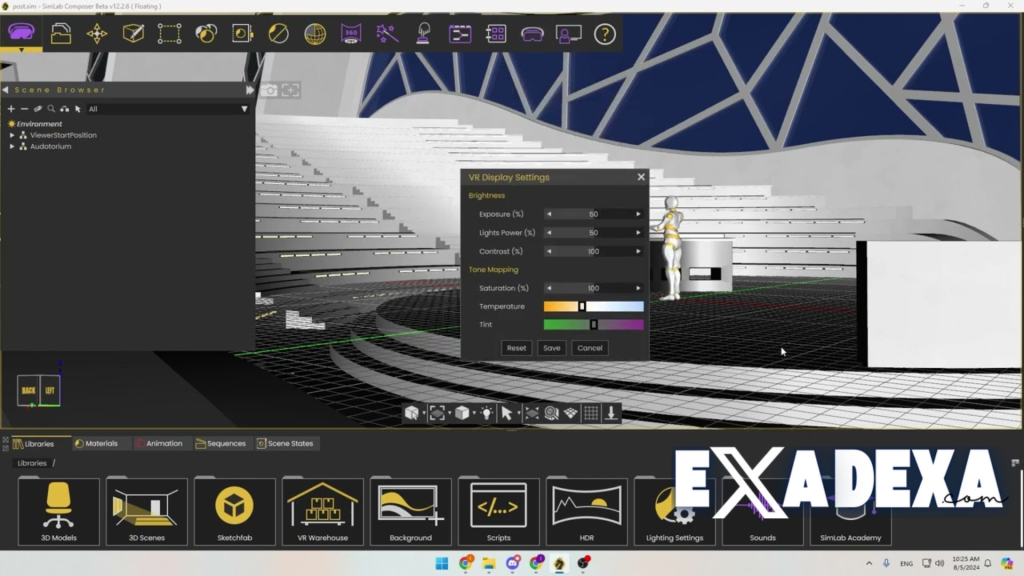Click the Save button in VR Display Settings
Image resolution: width=1024 pixels, height=576 pixels.
tap(551, 347)
